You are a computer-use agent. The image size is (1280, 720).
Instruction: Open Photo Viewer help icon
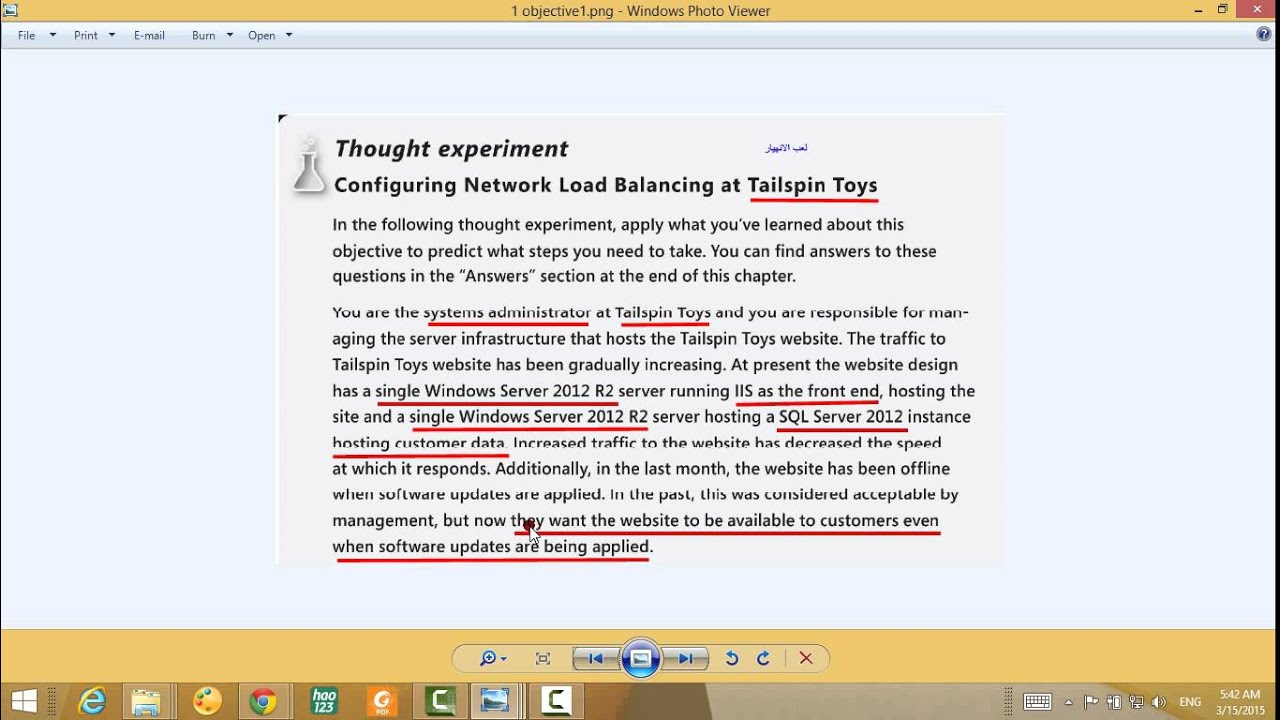(x=1264, y=34)
